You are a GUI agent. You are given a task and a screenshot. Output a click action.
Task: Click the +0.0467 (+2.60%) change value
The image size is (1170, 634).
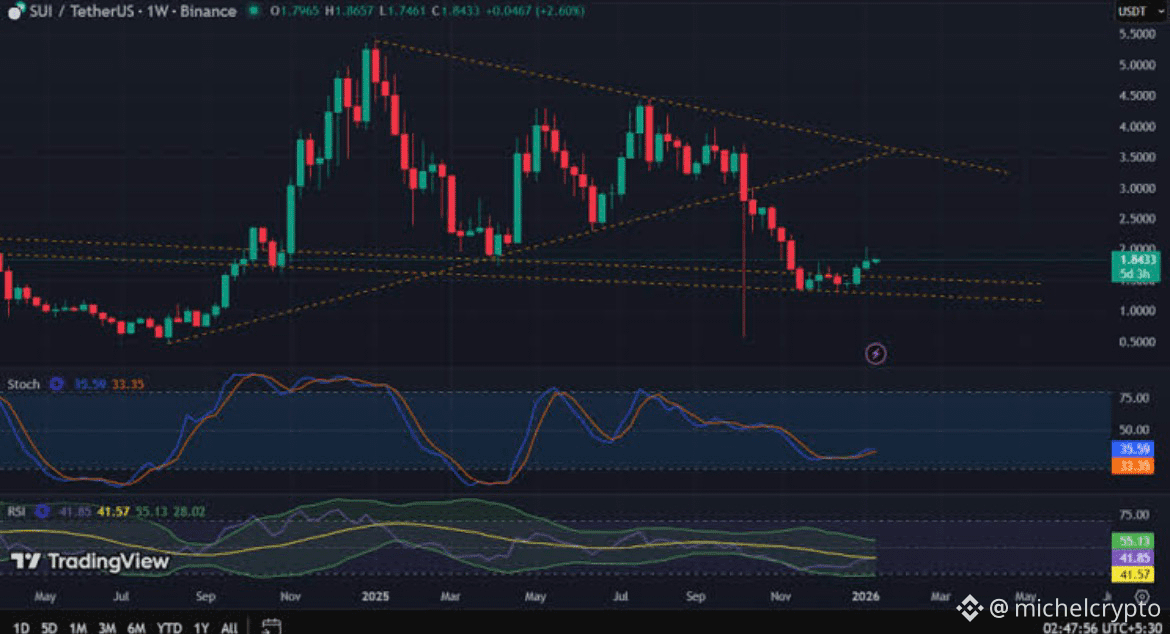coord(535,11)
